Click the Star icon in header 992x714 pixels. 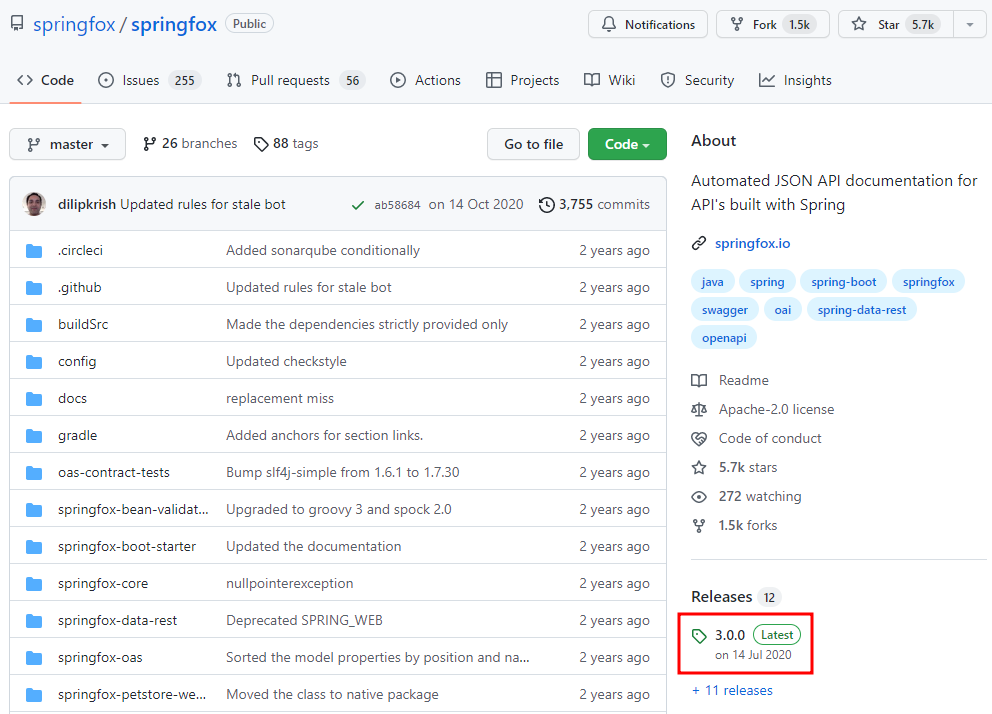[859, 24]
